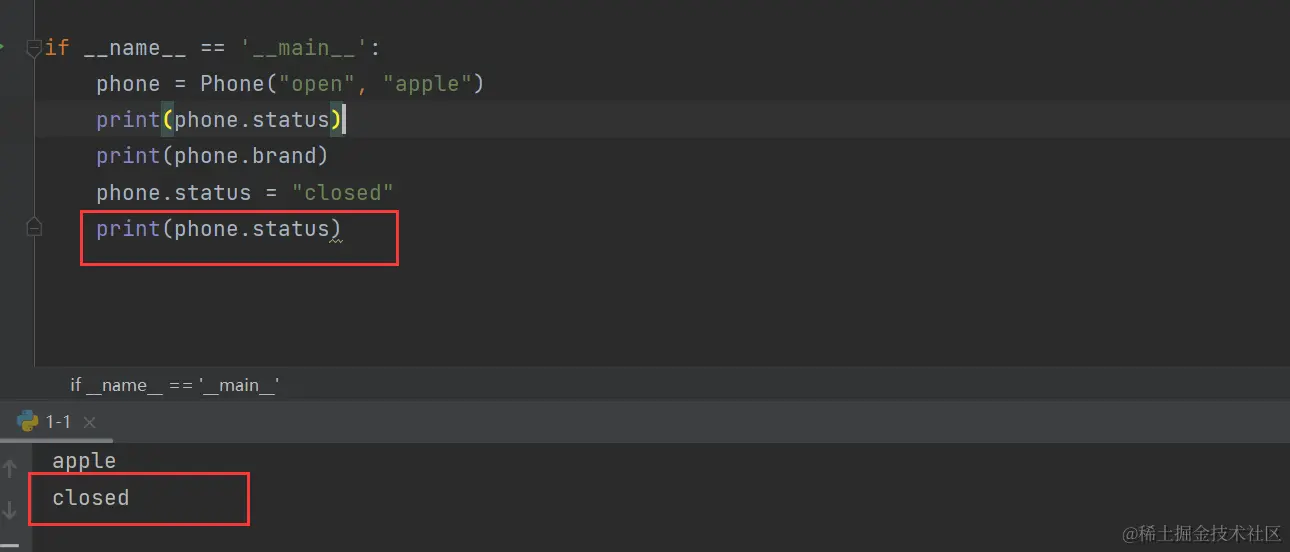
Task: Close the 1-1 run tab
Action: point(89,423)
